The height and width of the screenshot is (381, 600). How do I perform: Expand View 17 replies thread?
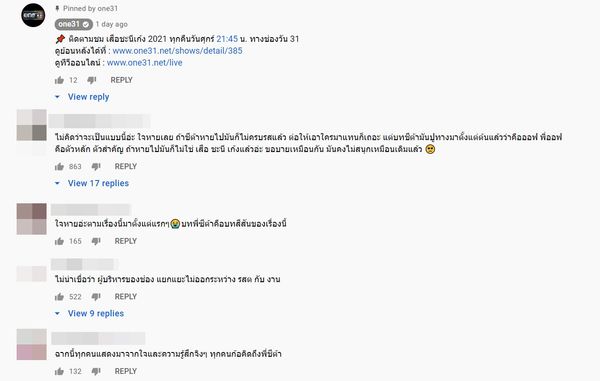[x=92, y=183]
